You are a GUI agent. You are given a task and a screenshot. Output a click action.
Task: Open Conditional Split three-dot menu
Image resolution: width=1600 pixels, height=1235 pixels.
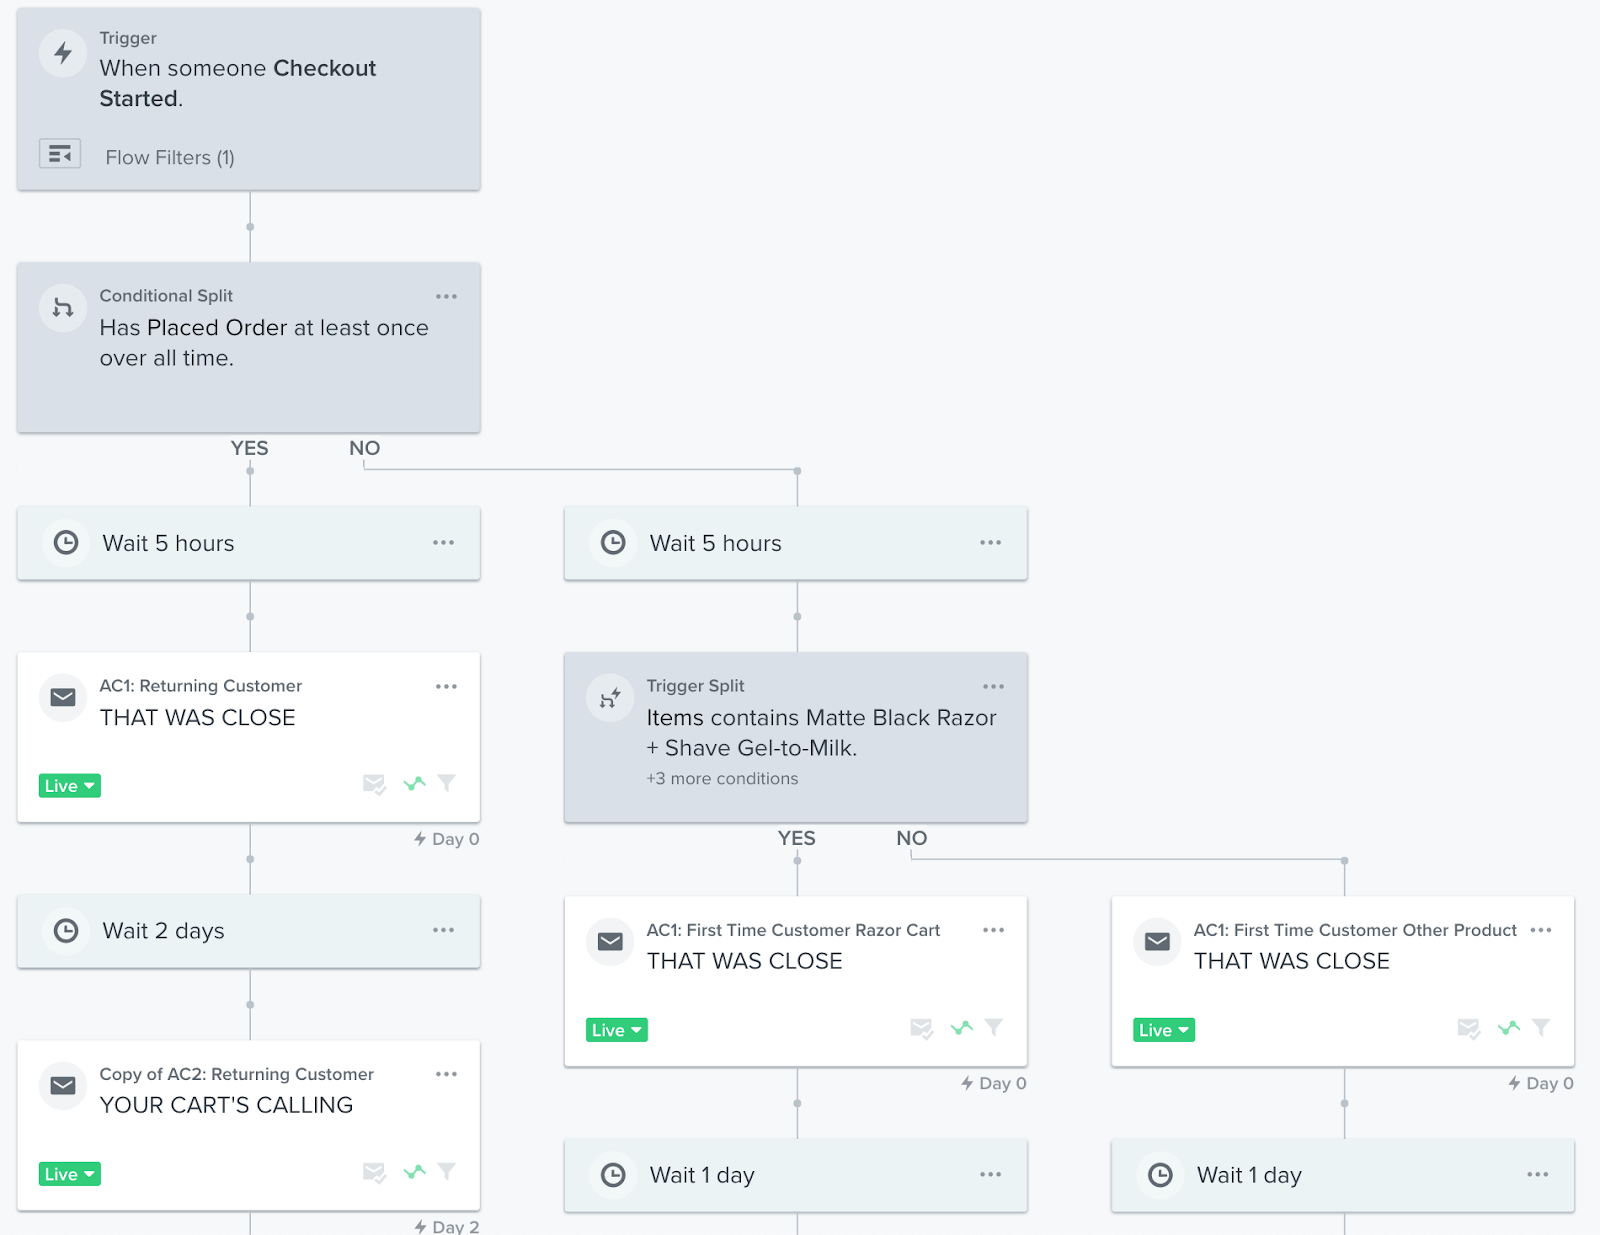tap(446, 297)
